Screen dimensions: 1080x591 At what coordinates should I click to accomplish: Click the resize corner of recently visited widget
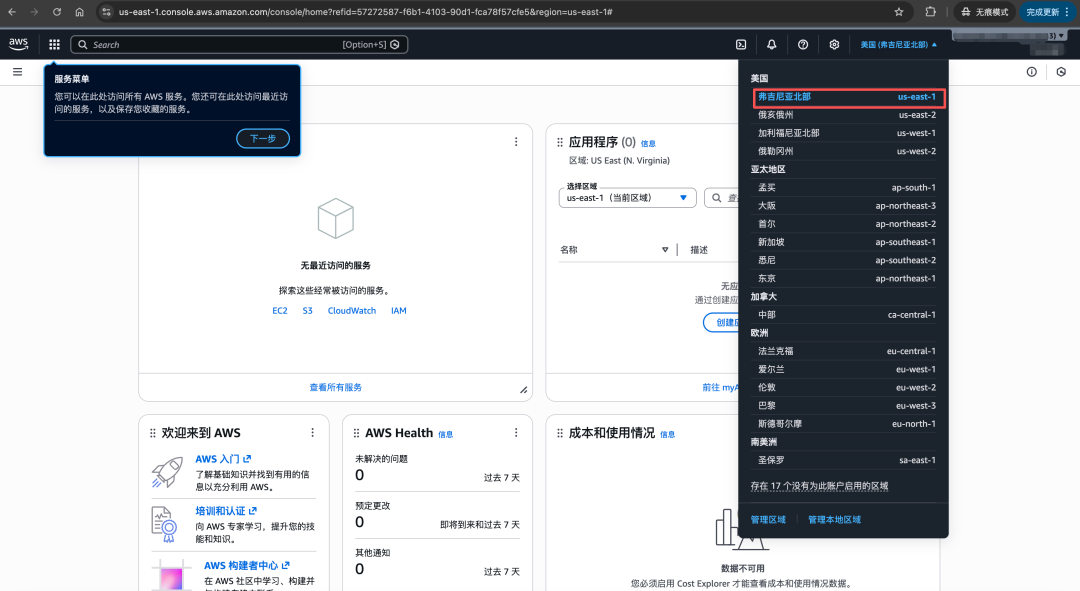point(523,391)
